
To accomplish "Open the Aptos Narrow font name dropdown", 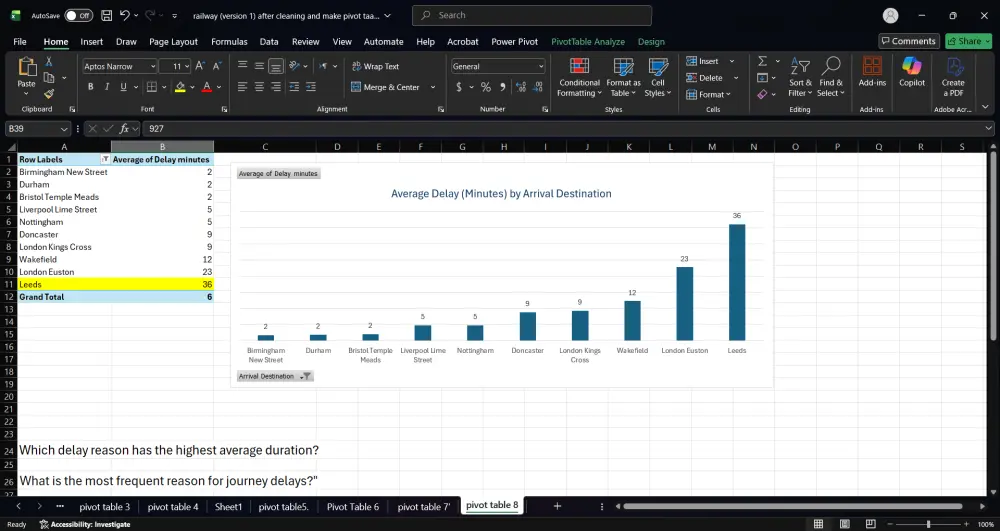I will 152,66.
